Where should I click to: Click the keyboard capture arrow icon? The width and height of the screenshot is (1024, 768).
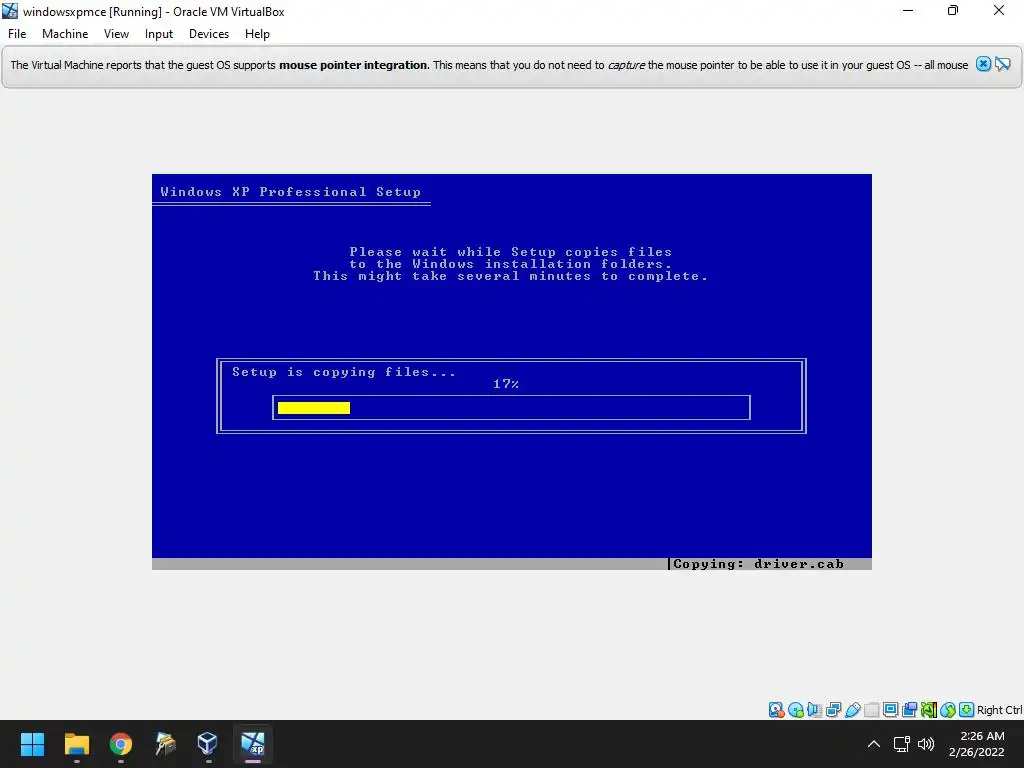(x=967, y=710)
